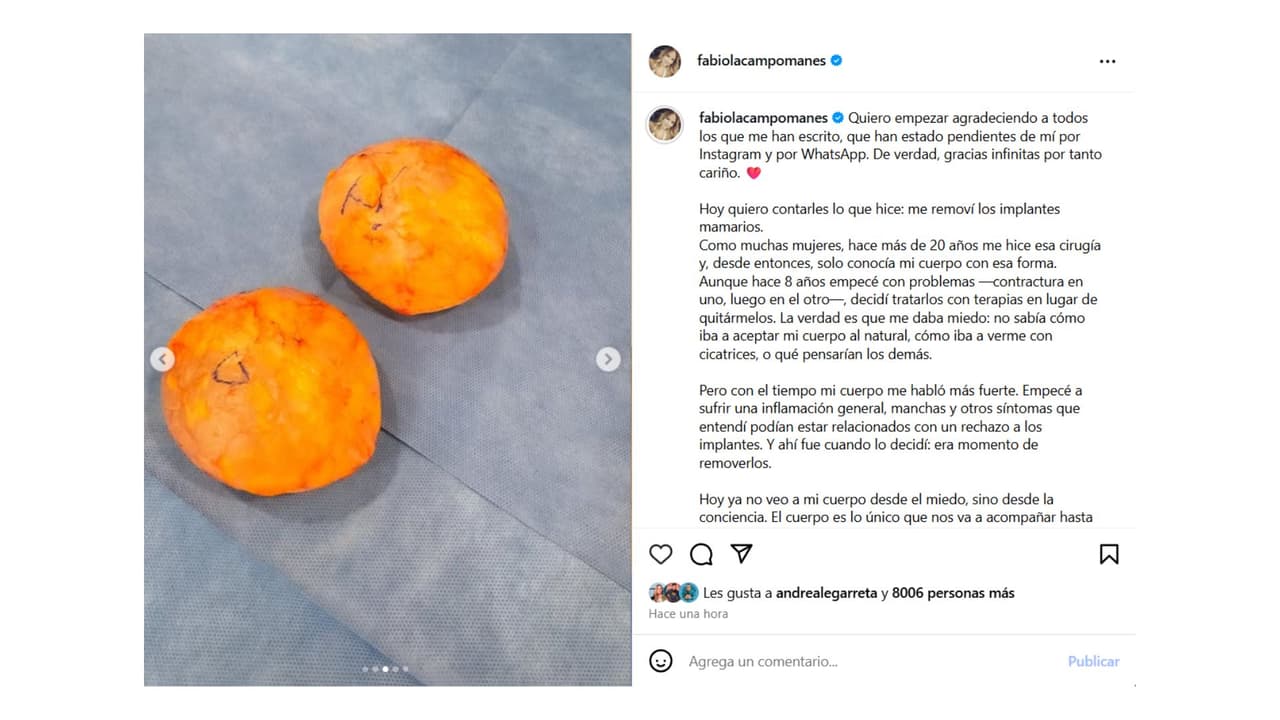1280x720 pixels.
Task: Open fabiolacampomanes username in caption
Action: [x=763, y=118]
